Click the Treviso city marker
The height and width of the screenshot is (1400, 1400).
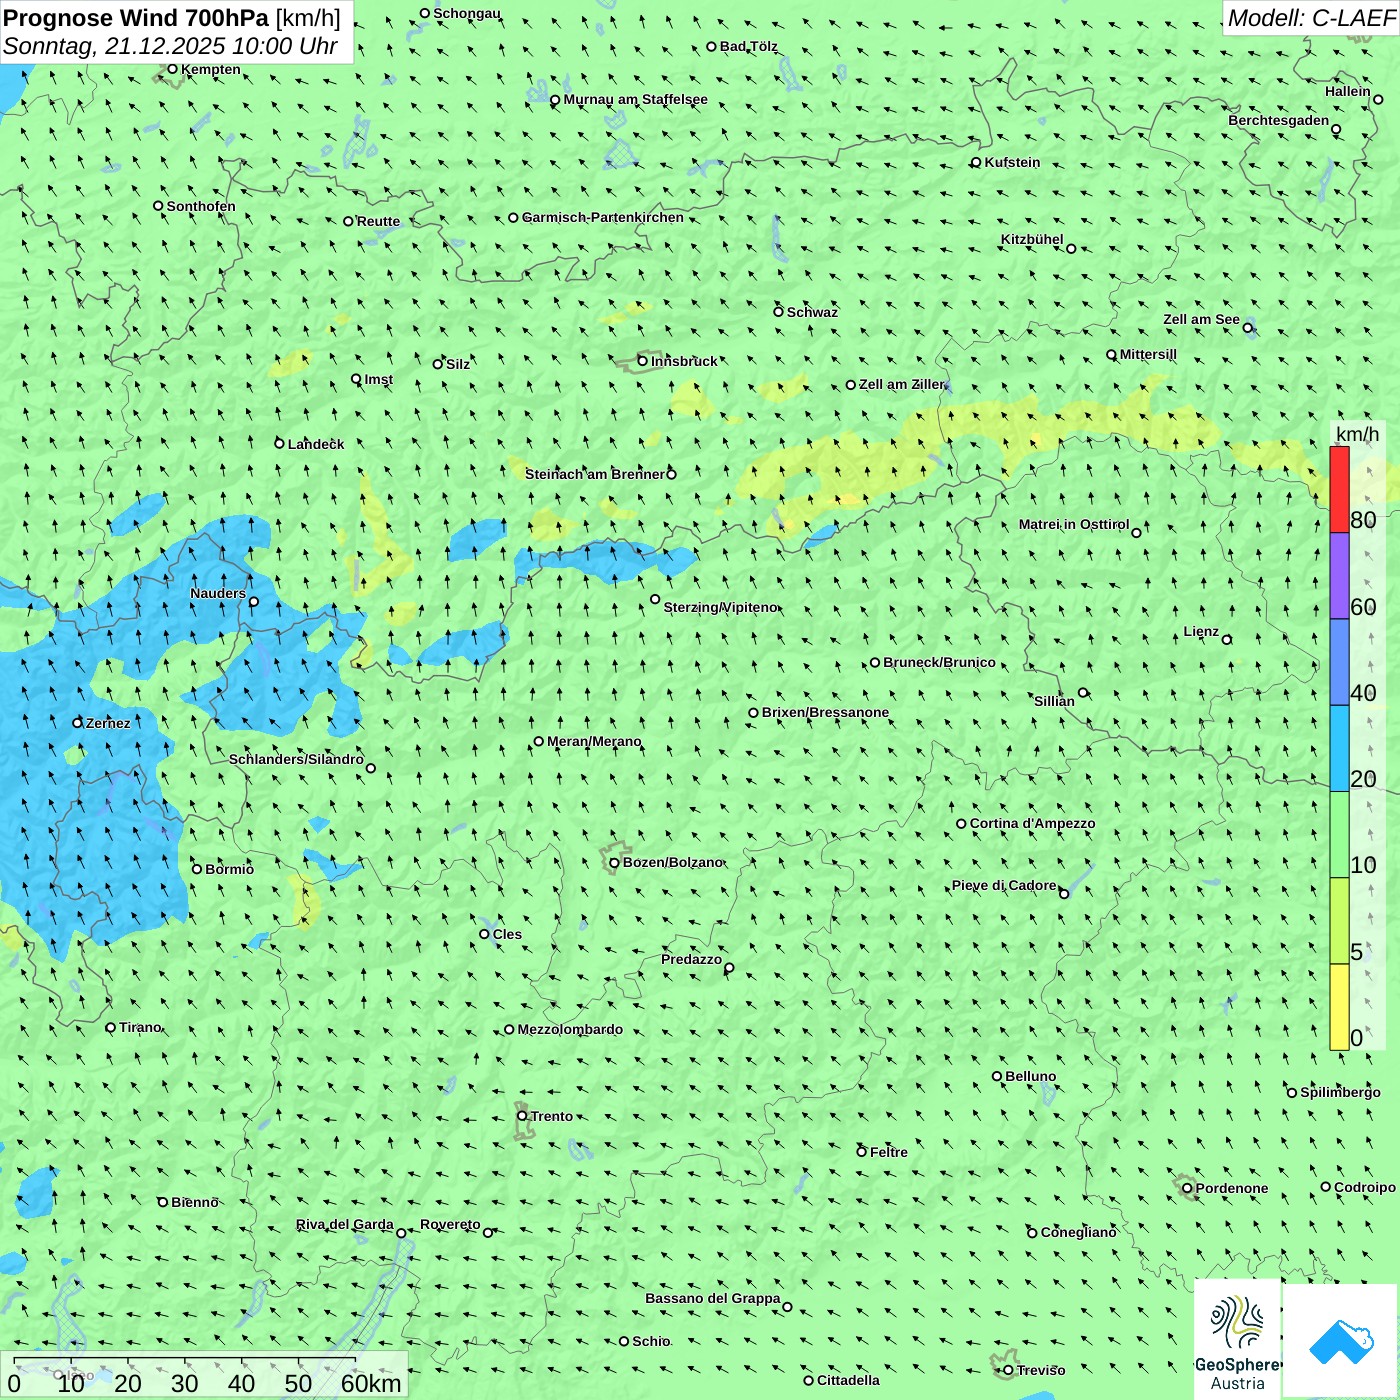1008,1370
